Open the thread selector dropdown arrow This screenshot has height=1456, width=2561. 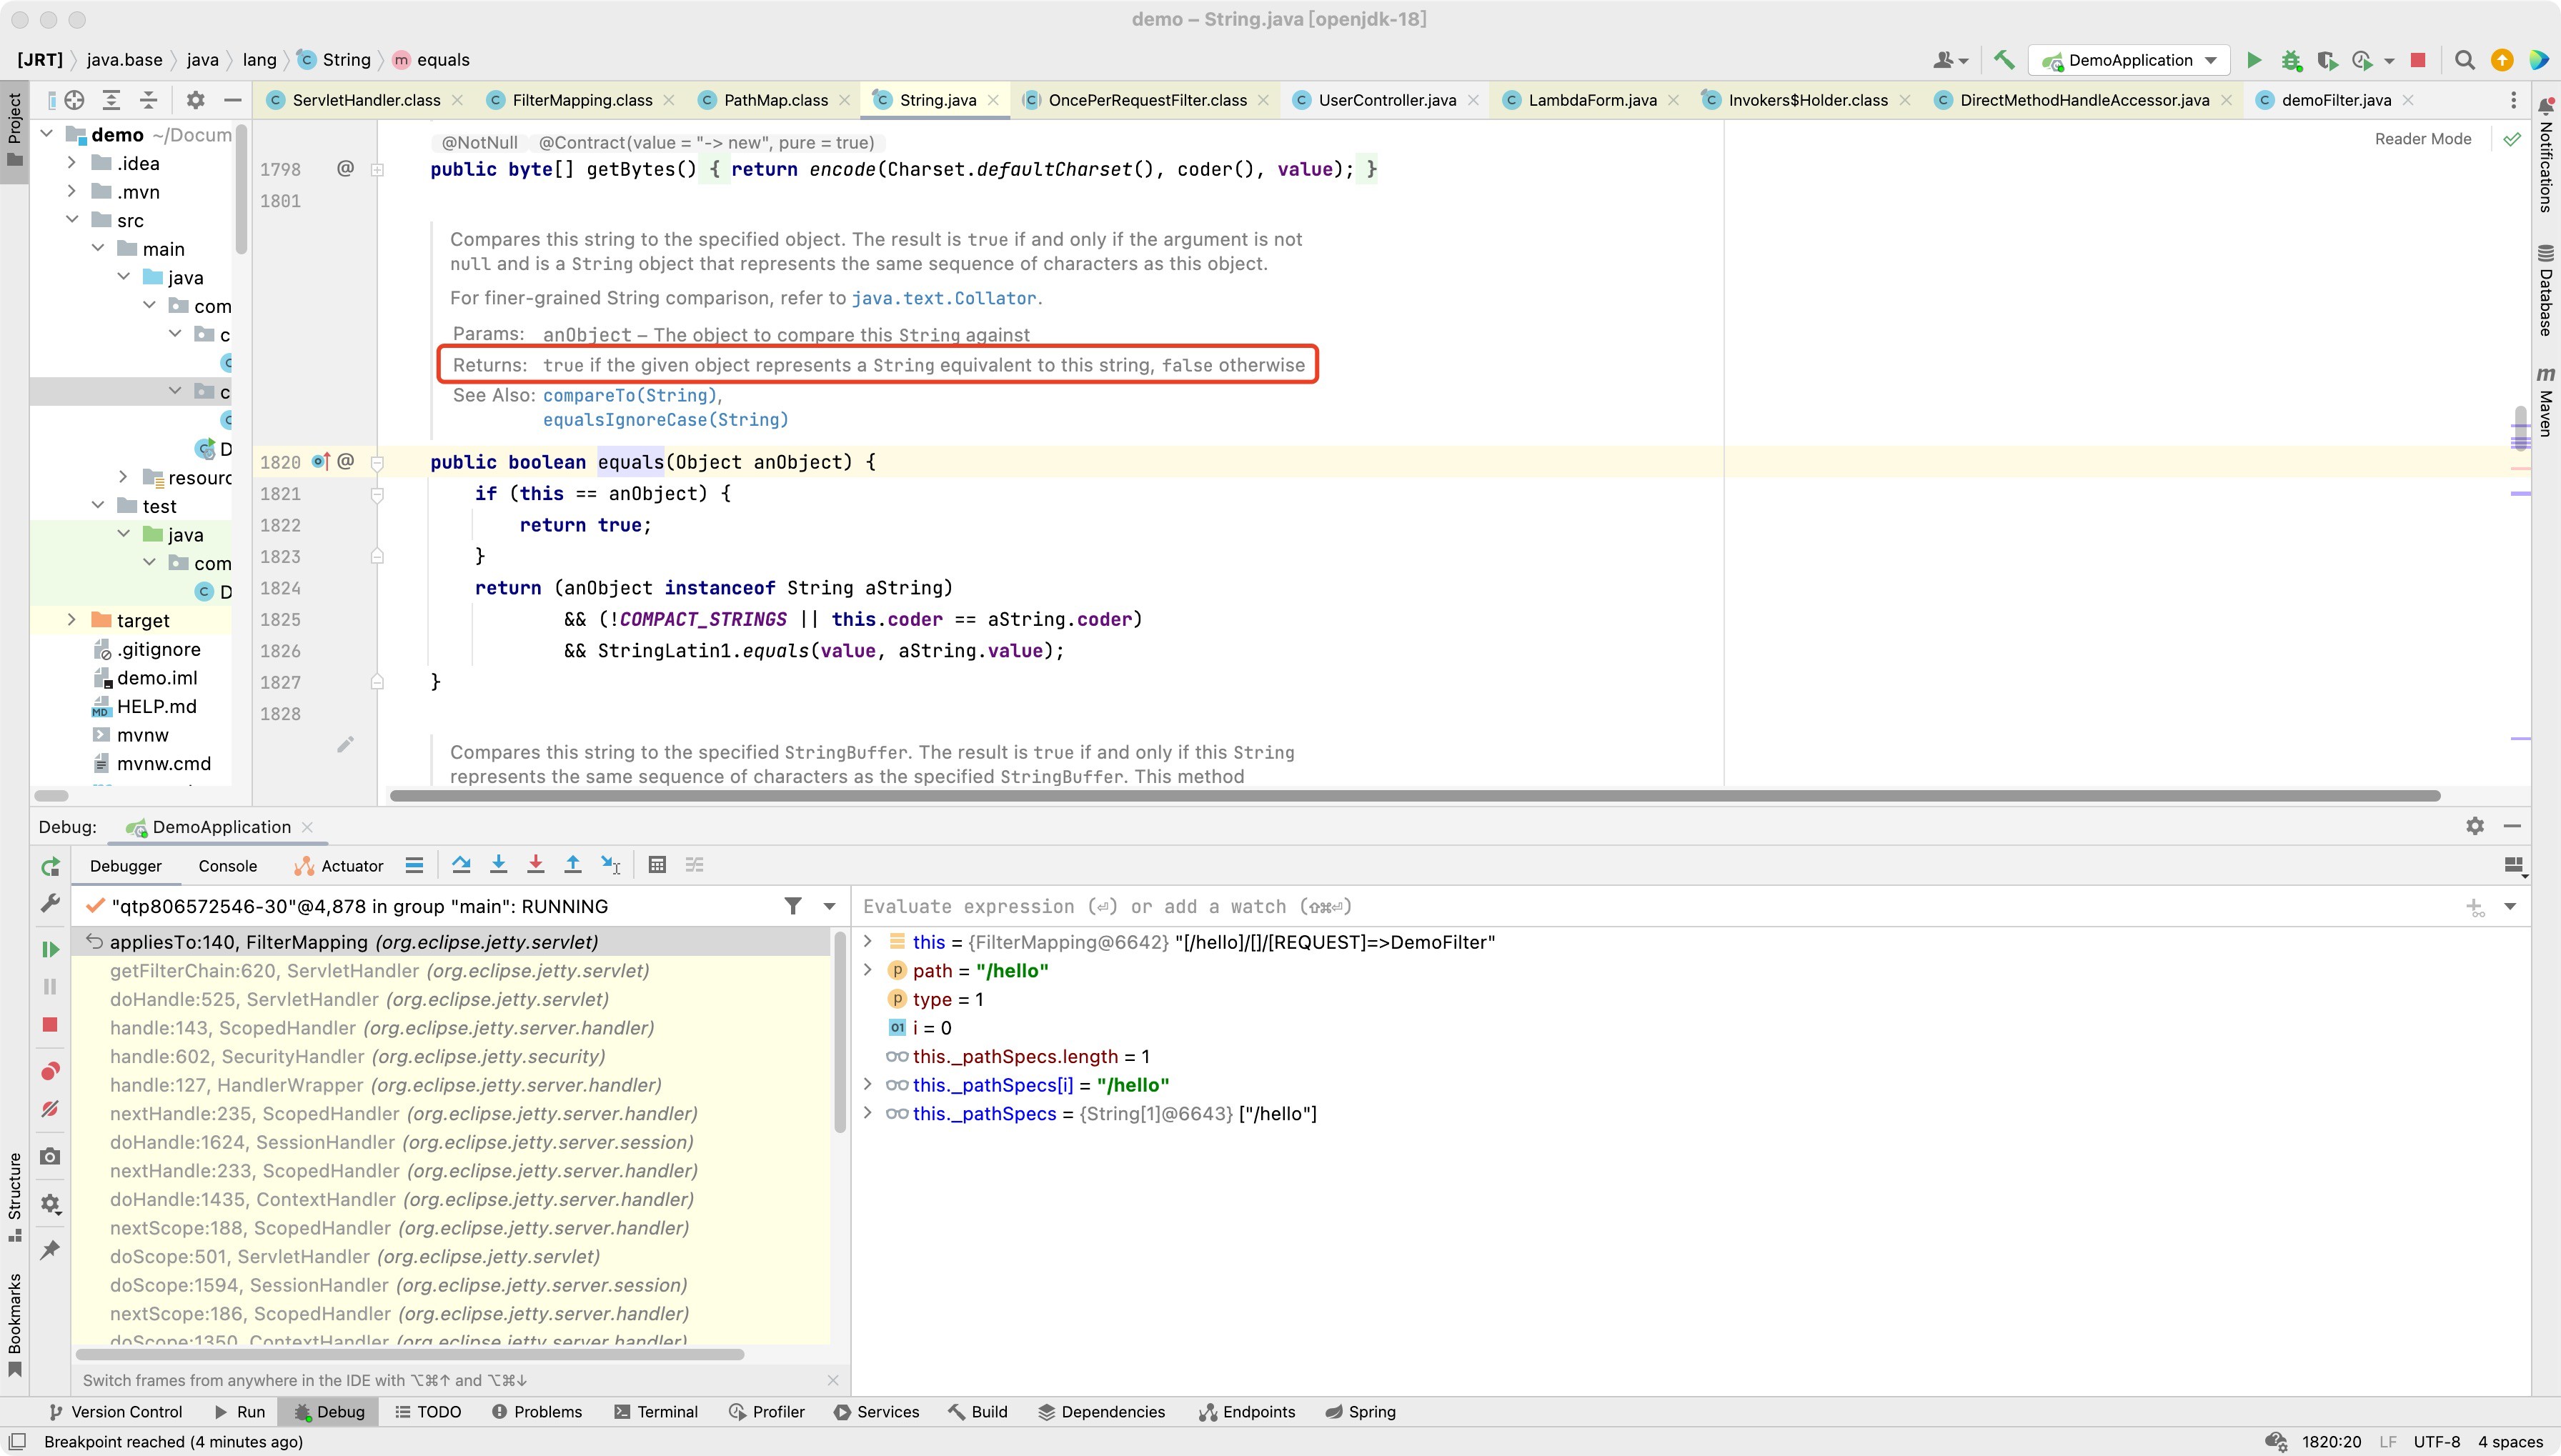pos(829,906)
